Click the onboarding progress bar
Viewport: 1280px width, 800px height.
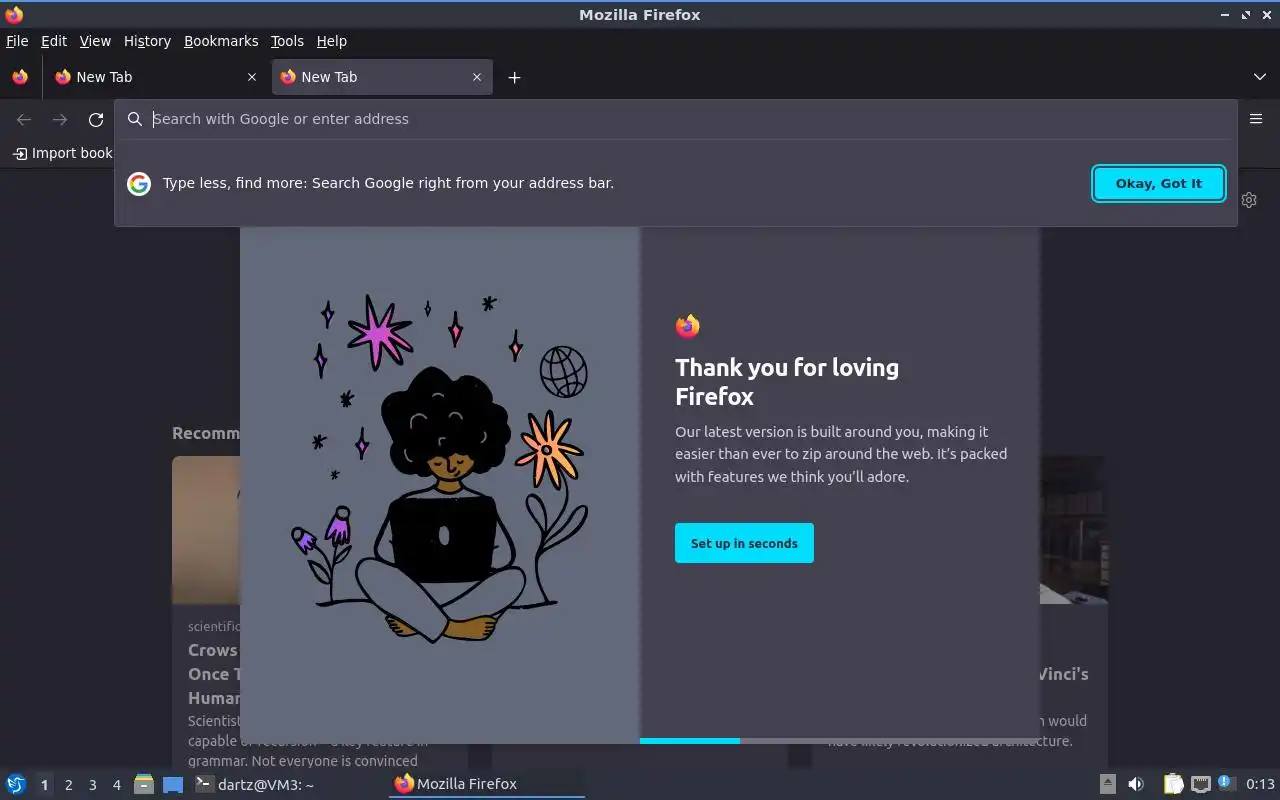pyautogui.click(x=840, y=741)
